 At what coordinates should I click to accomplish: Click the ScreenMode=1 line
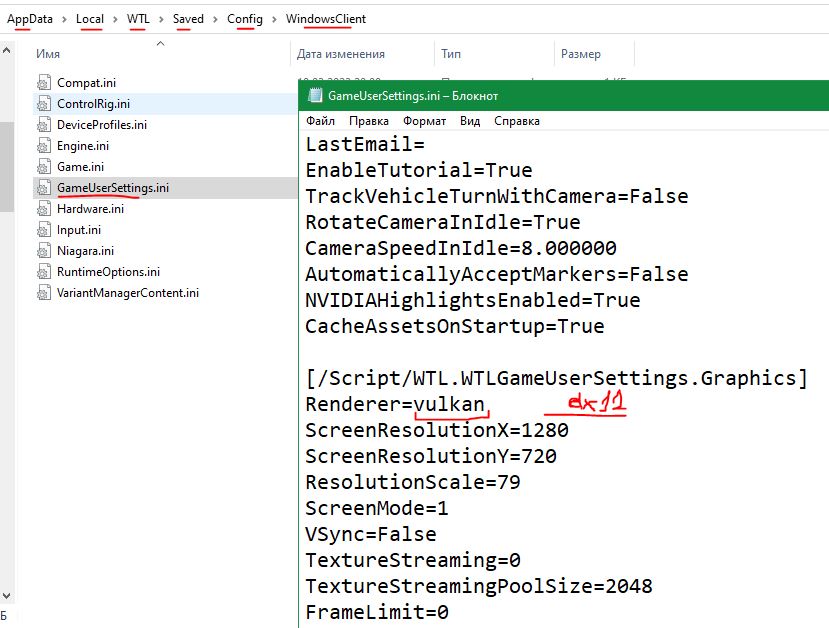pos(377,509)
